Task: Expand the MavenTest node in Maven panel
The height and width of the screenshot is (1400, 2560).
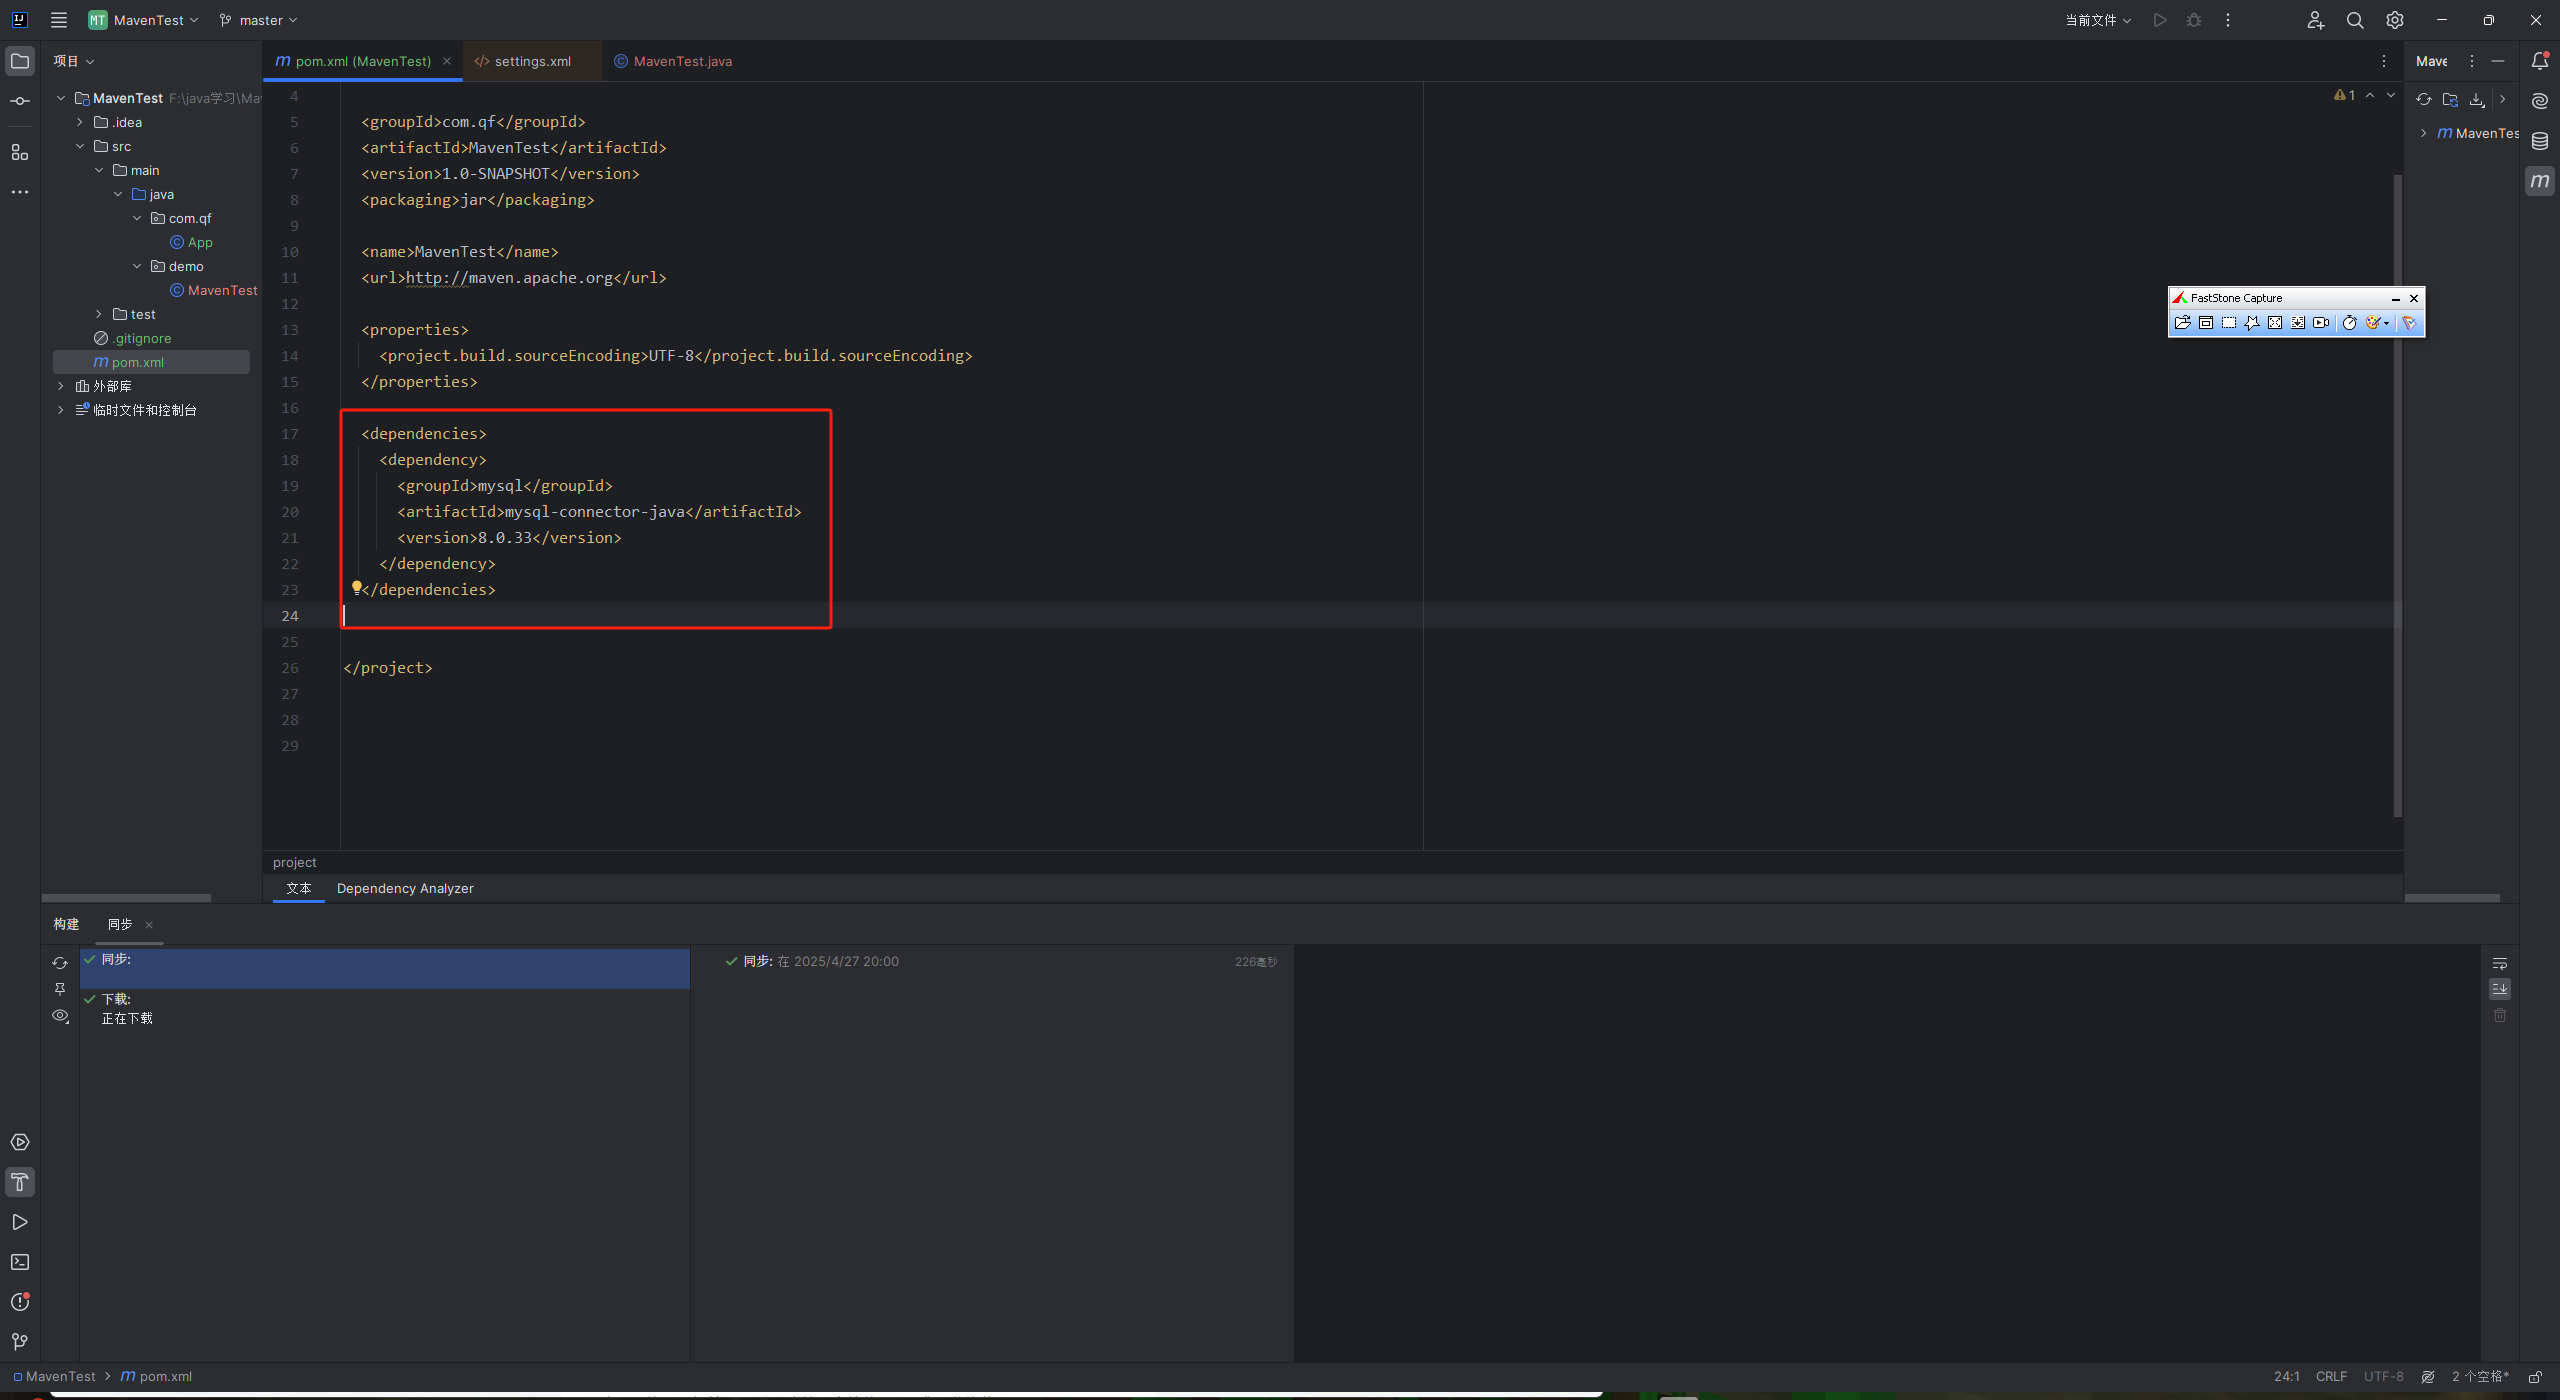Action: [x=2424, y=132]
